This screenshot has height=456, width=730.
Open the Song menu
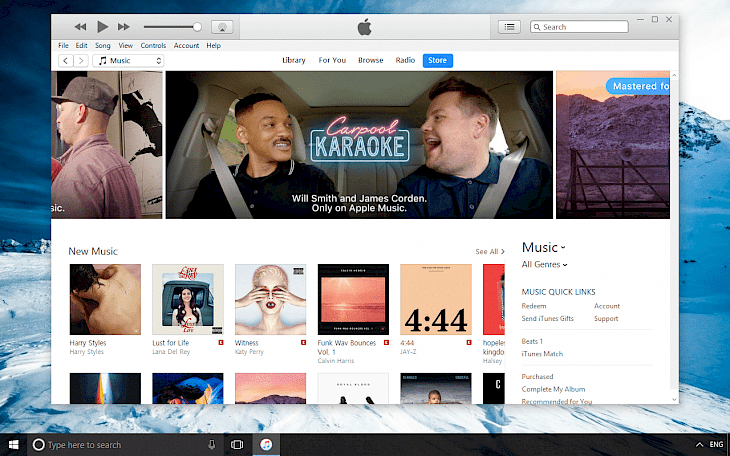point(103,45)
